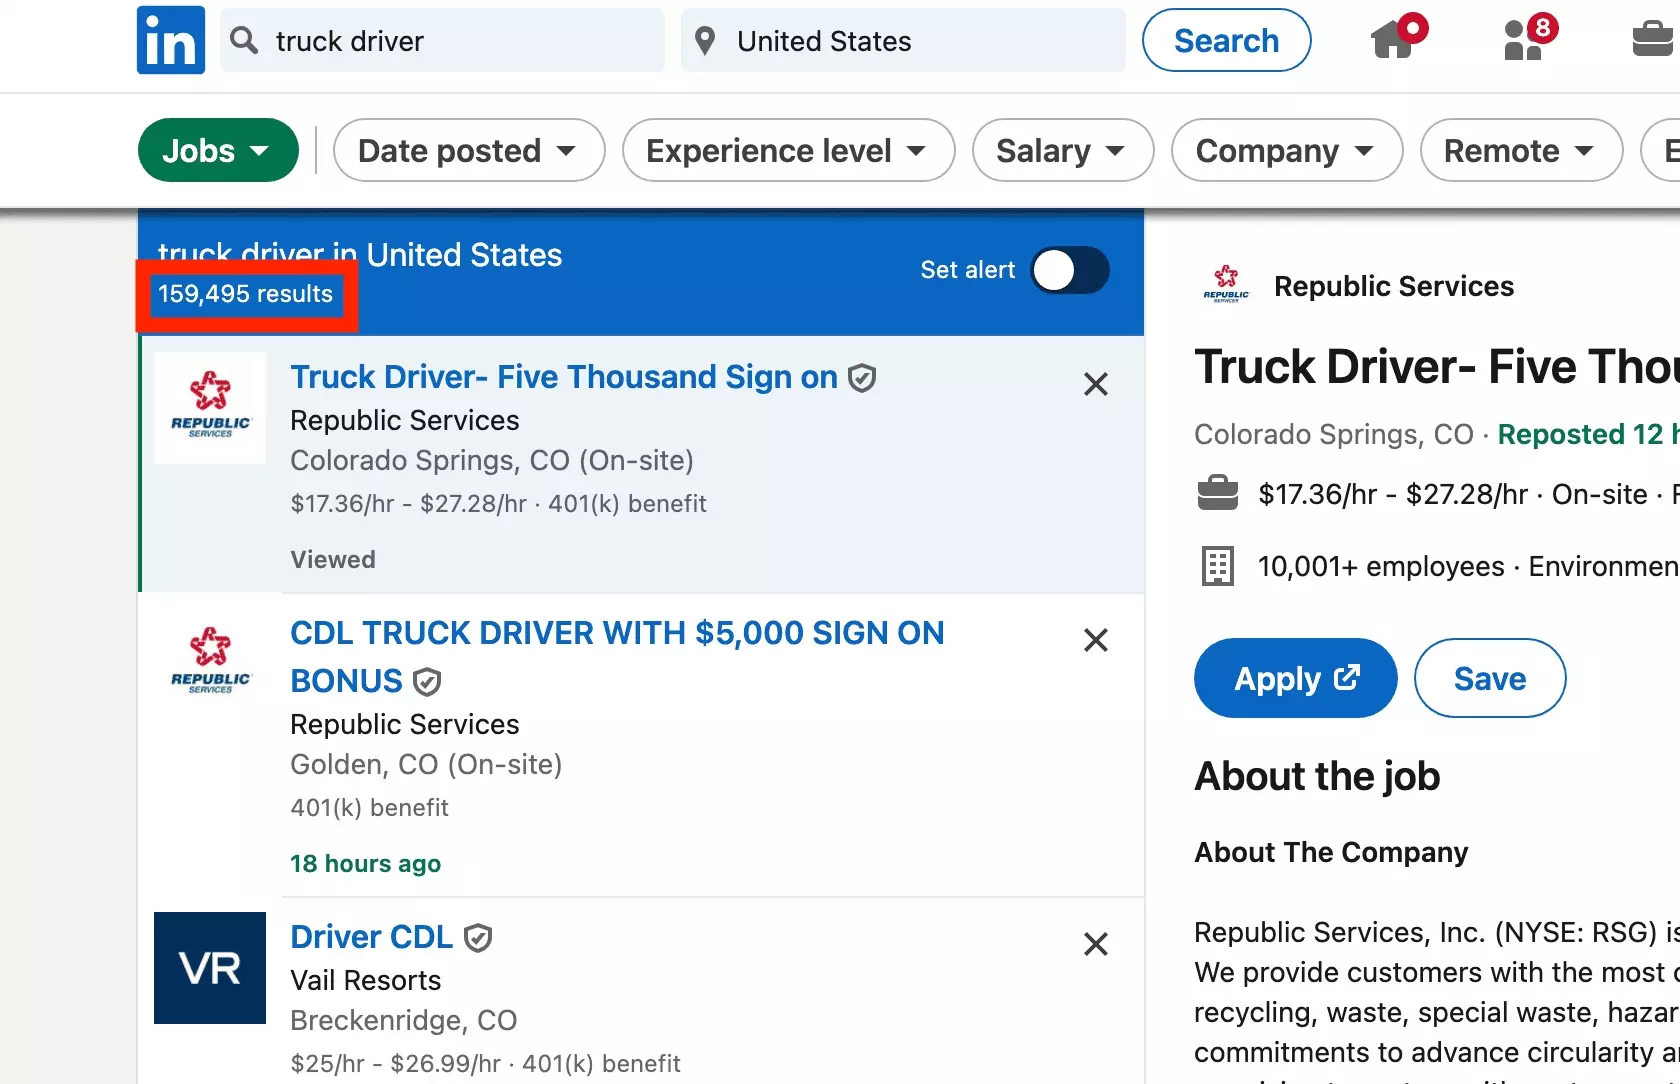Click Republic Services logo in Golden listing

210,662
